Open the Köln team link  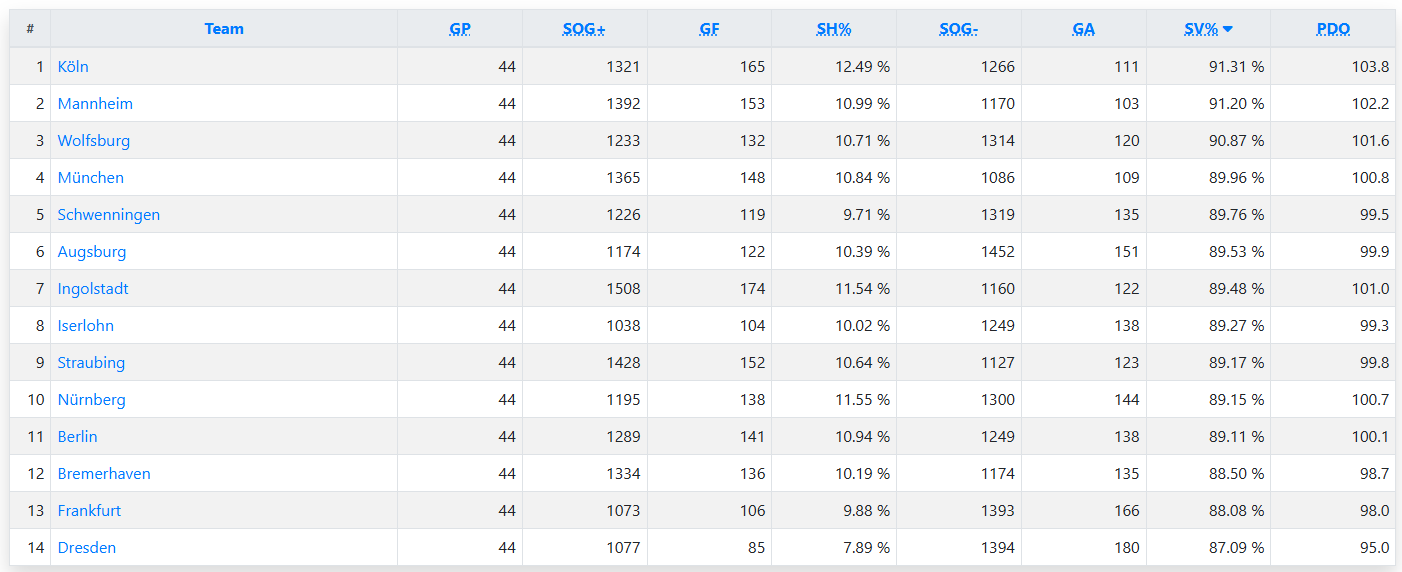pos(73,67)
